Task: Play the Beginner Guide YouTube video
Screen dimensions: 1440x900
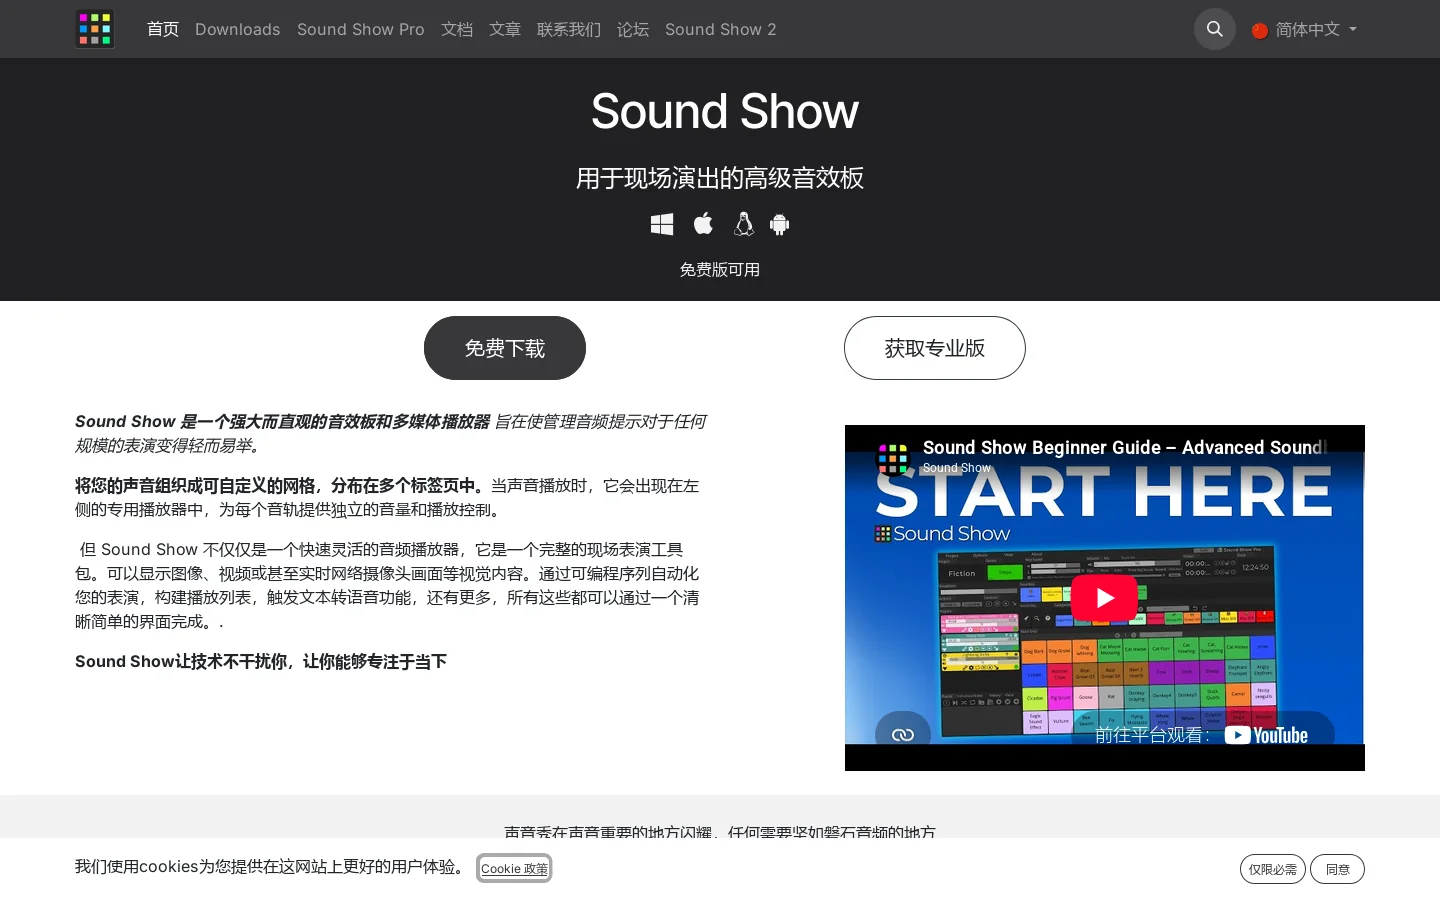Action: pos(1104,597)
